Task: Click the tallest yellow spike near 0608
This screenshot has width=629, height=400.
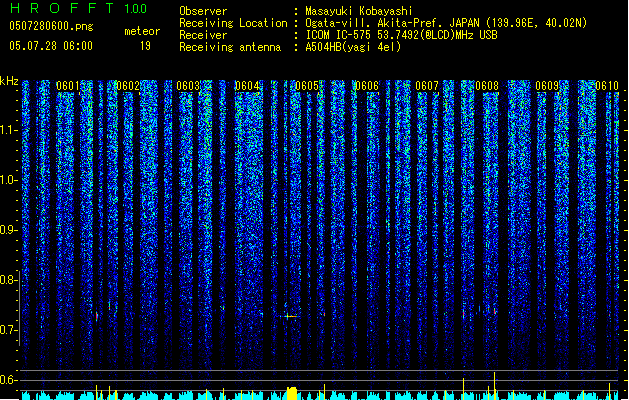Action: pyautogui.click(x=494, y=386)
